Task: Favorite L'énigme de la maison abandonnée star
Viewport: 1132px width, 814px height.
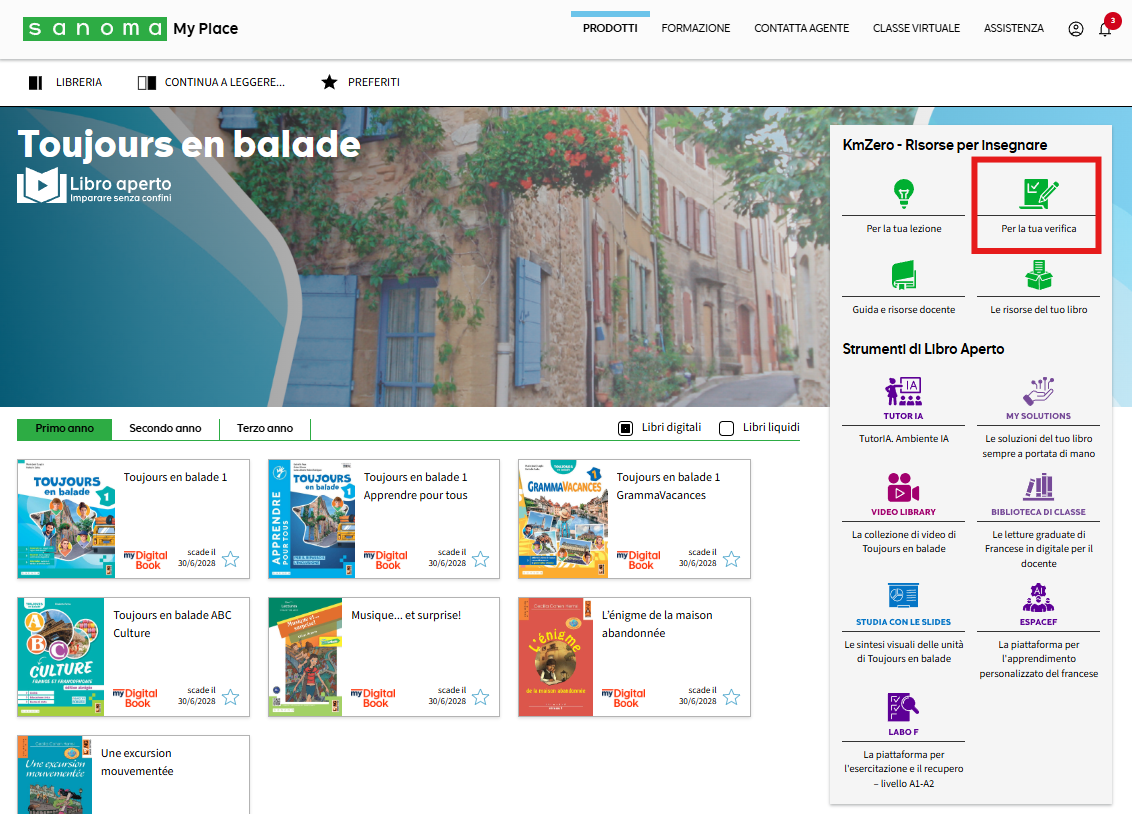Action: pos(731,697)
